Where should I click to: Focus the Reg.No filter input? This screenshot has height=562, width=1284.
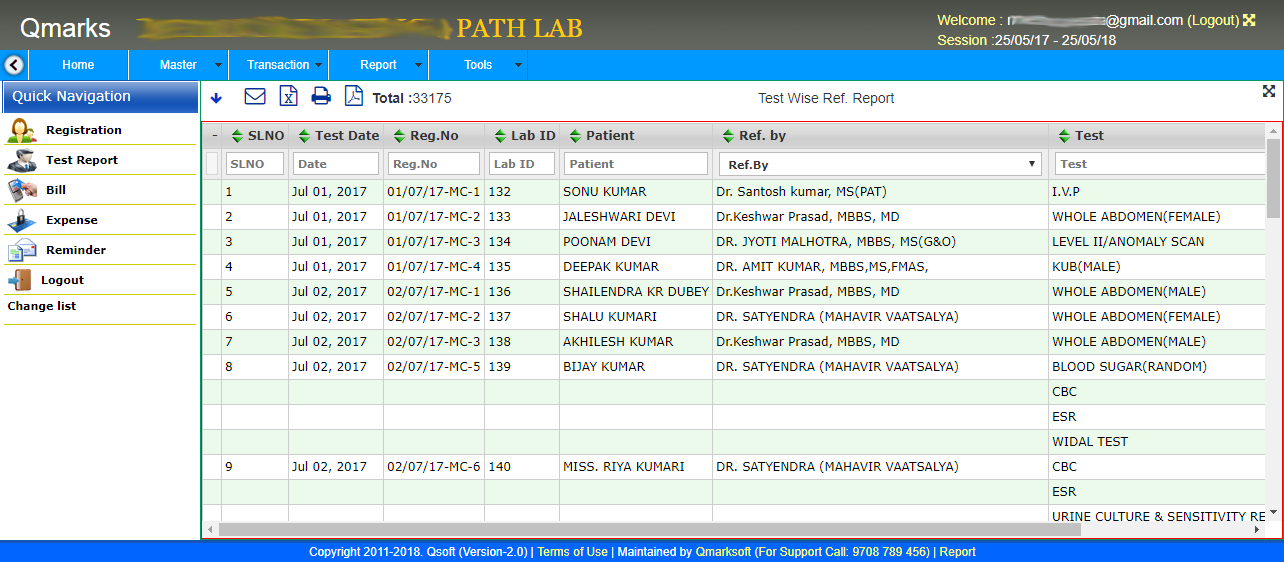[434, 164]
